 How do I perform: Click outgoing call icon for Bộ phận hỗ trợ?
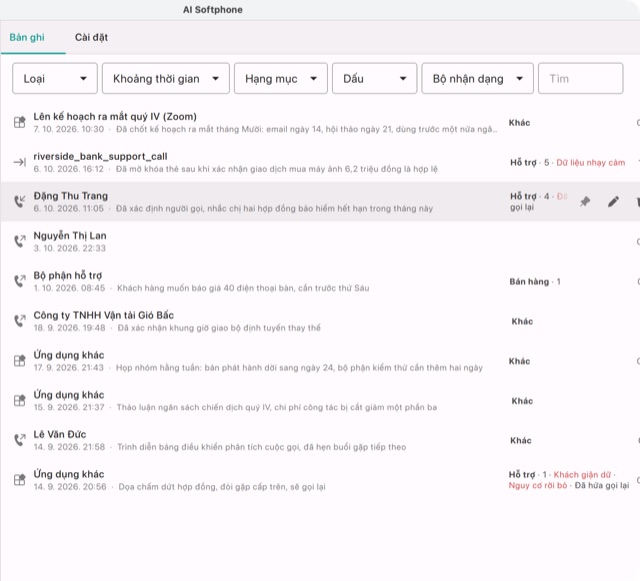click(20, 281)
